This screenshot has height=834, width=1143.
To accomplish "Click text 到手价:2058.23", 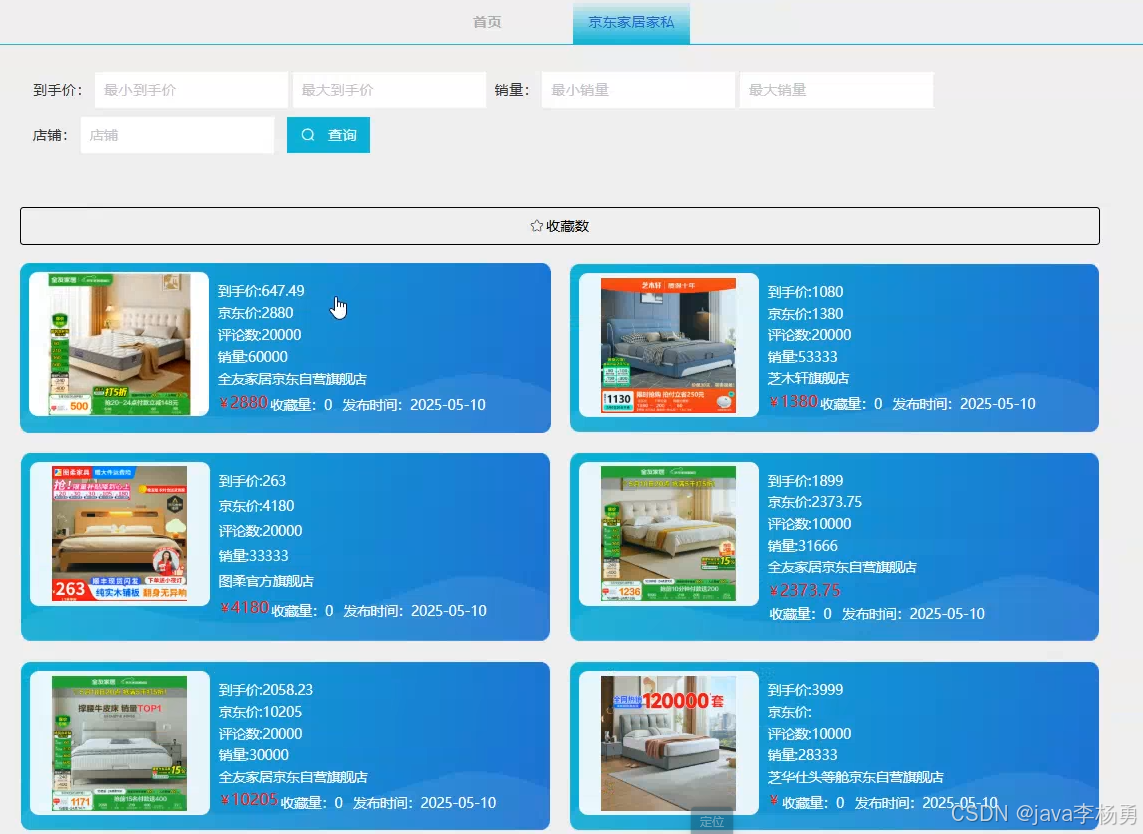I will (266, 690).
